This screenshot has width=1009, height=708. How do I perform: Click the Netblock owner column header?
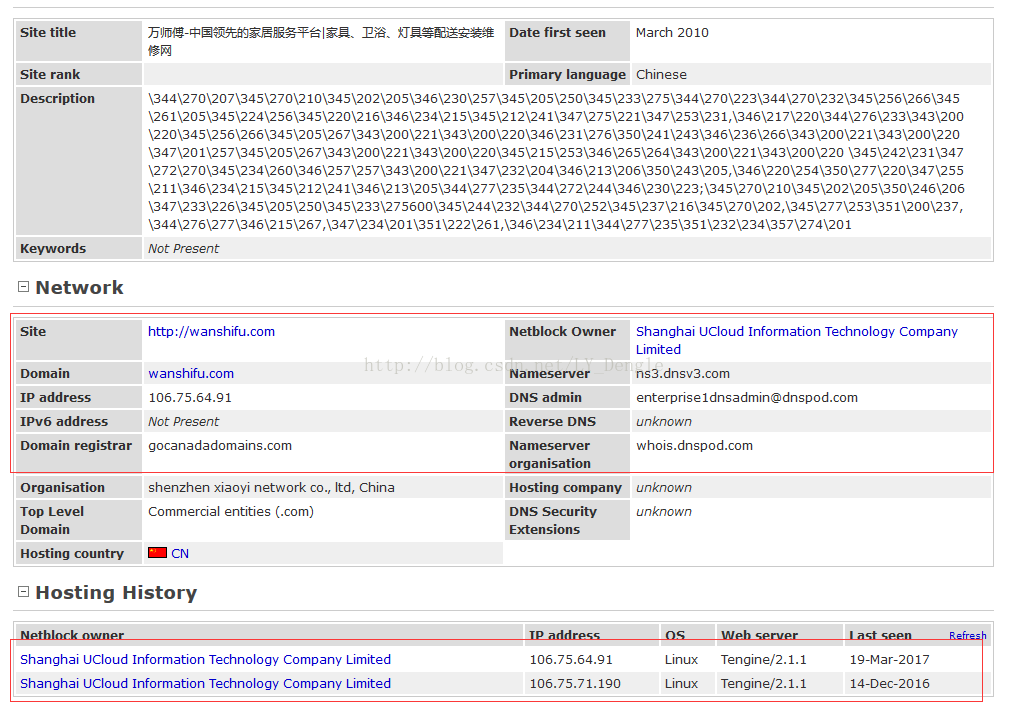pos(72,635)
